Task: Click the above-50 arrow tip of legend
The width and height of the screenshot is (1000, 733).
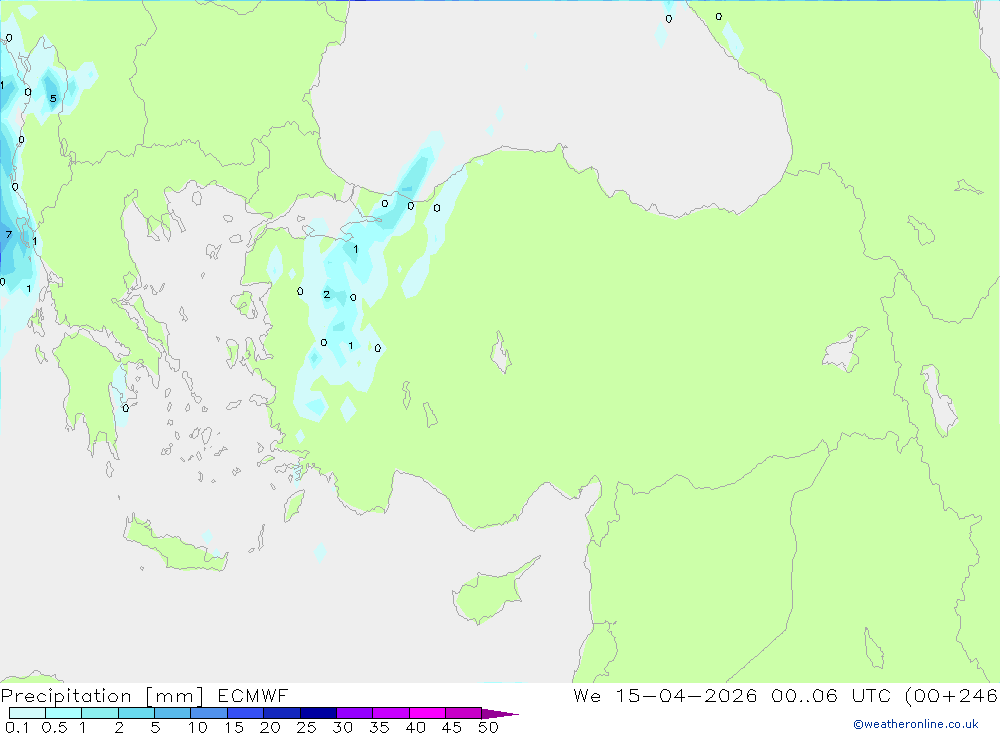Action: 500,714
